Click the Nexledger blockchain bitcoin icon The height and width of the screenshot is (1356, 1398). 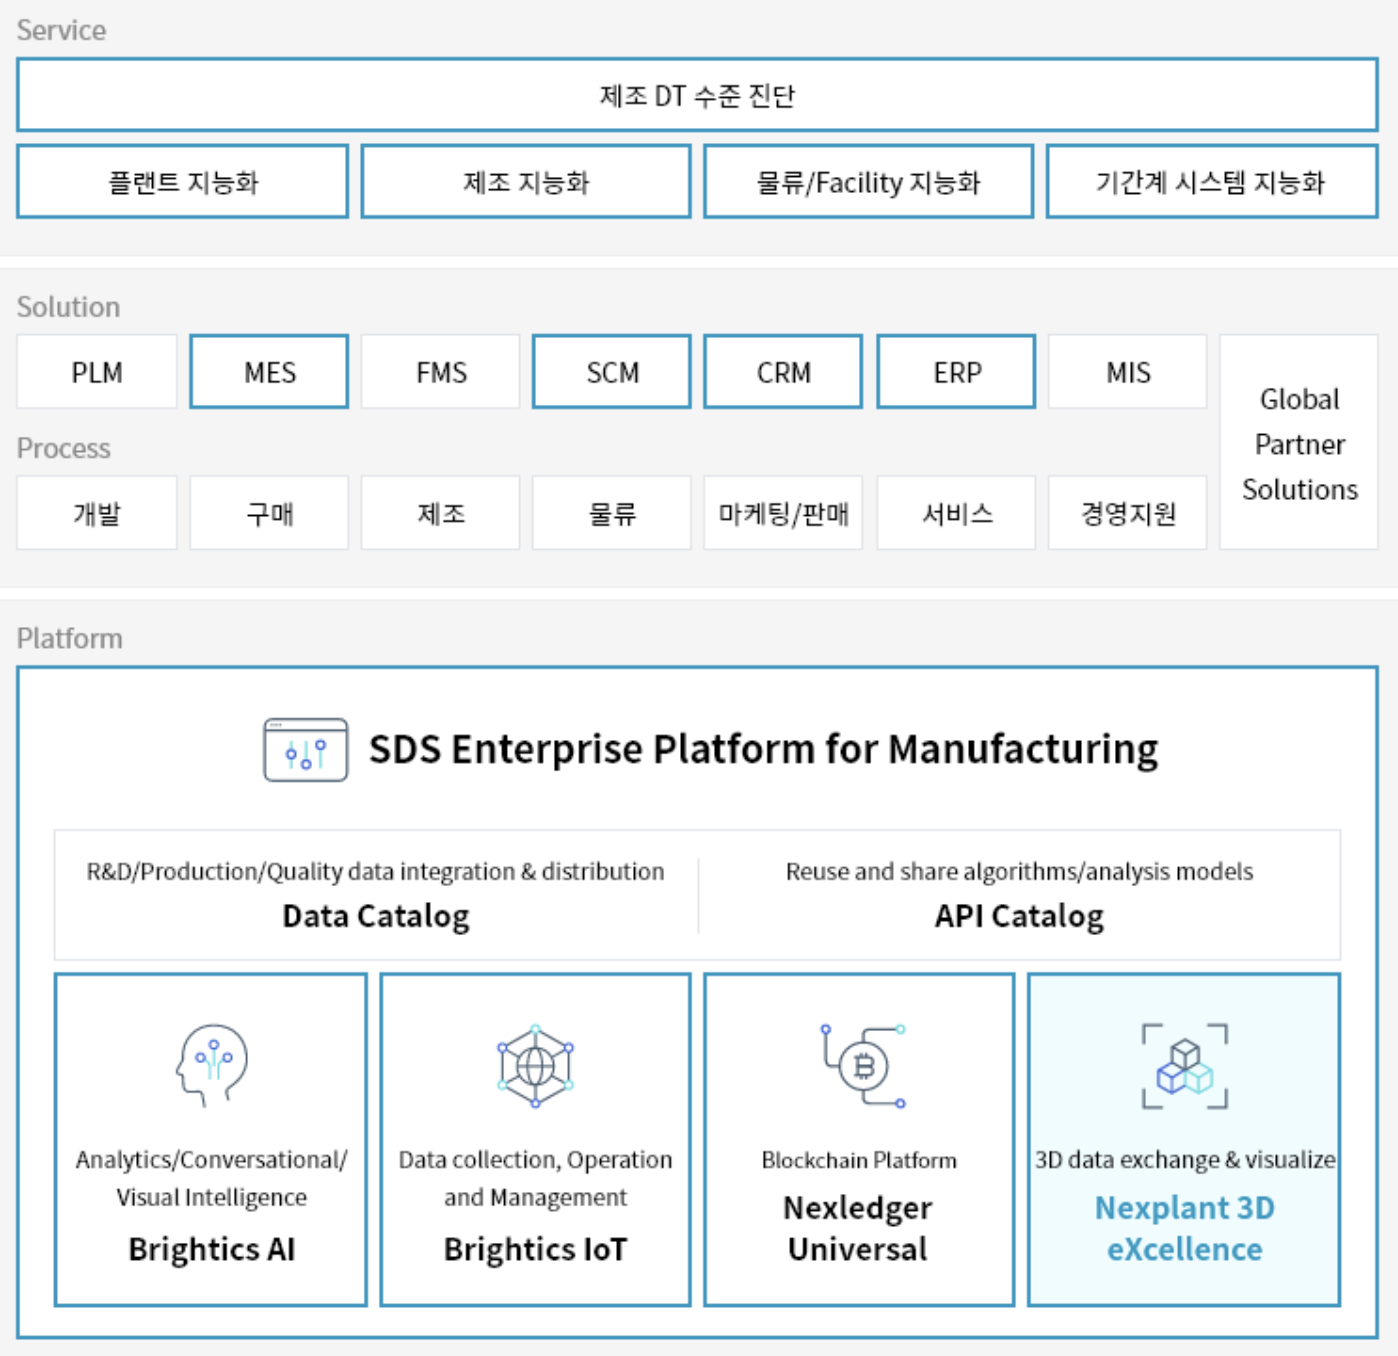(864, 1066)
